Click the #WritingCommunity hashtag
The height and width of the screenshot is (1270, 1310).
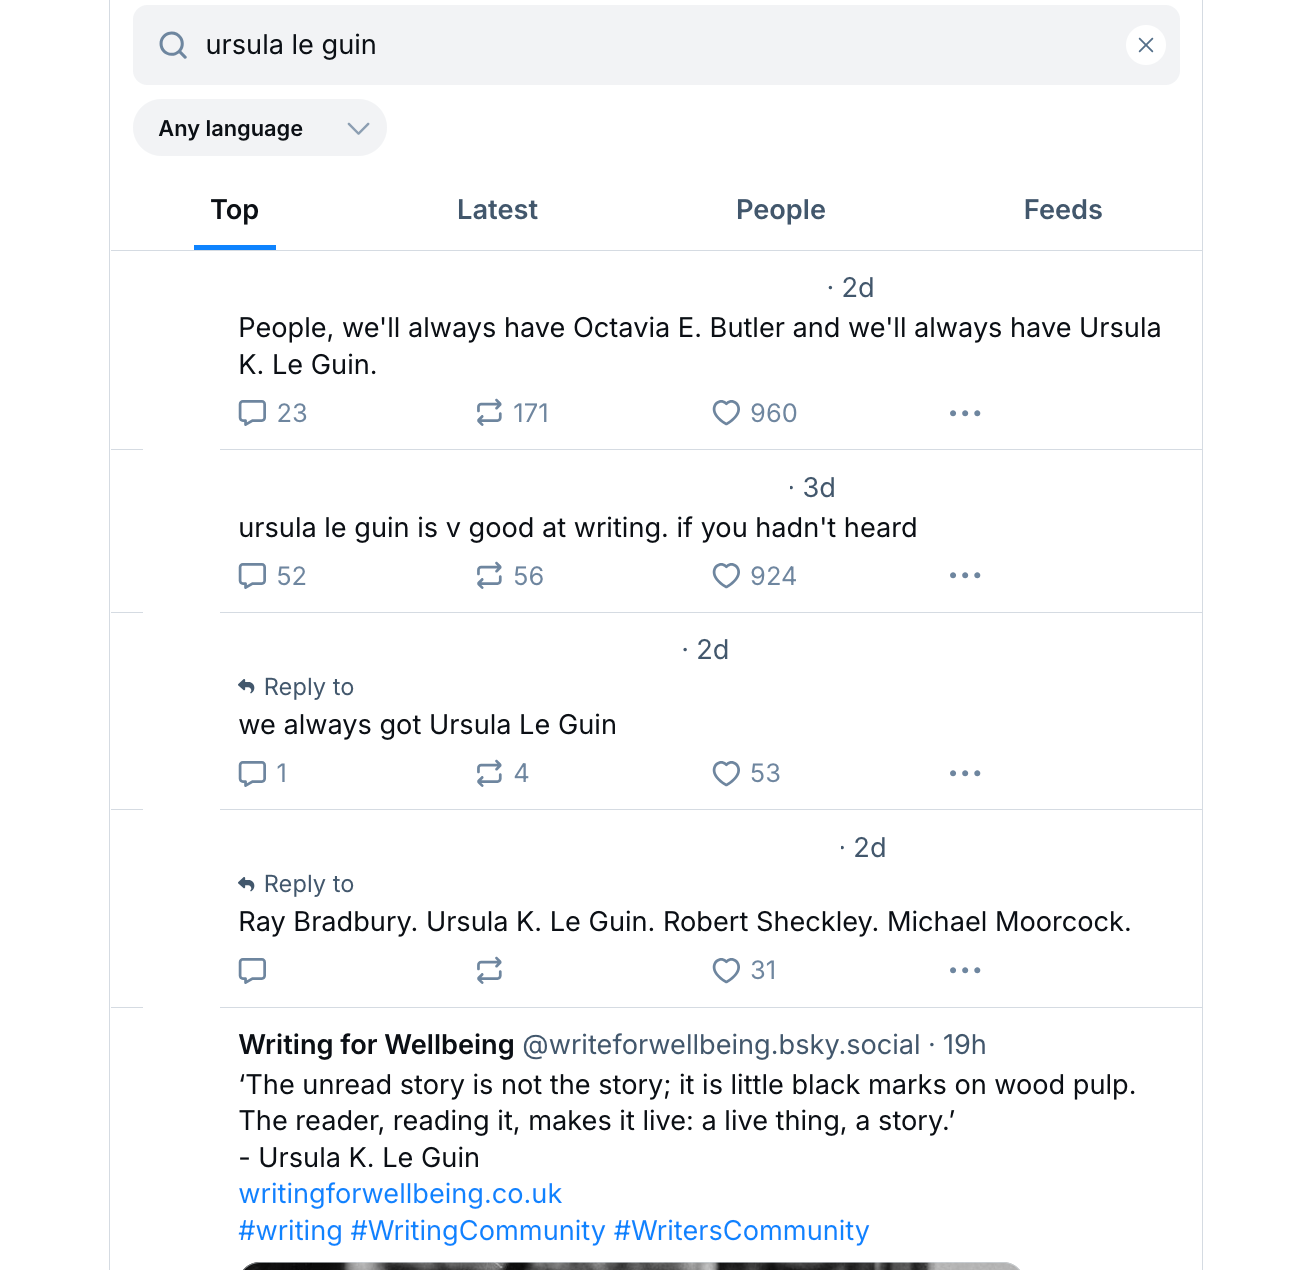coord(478,1231)
